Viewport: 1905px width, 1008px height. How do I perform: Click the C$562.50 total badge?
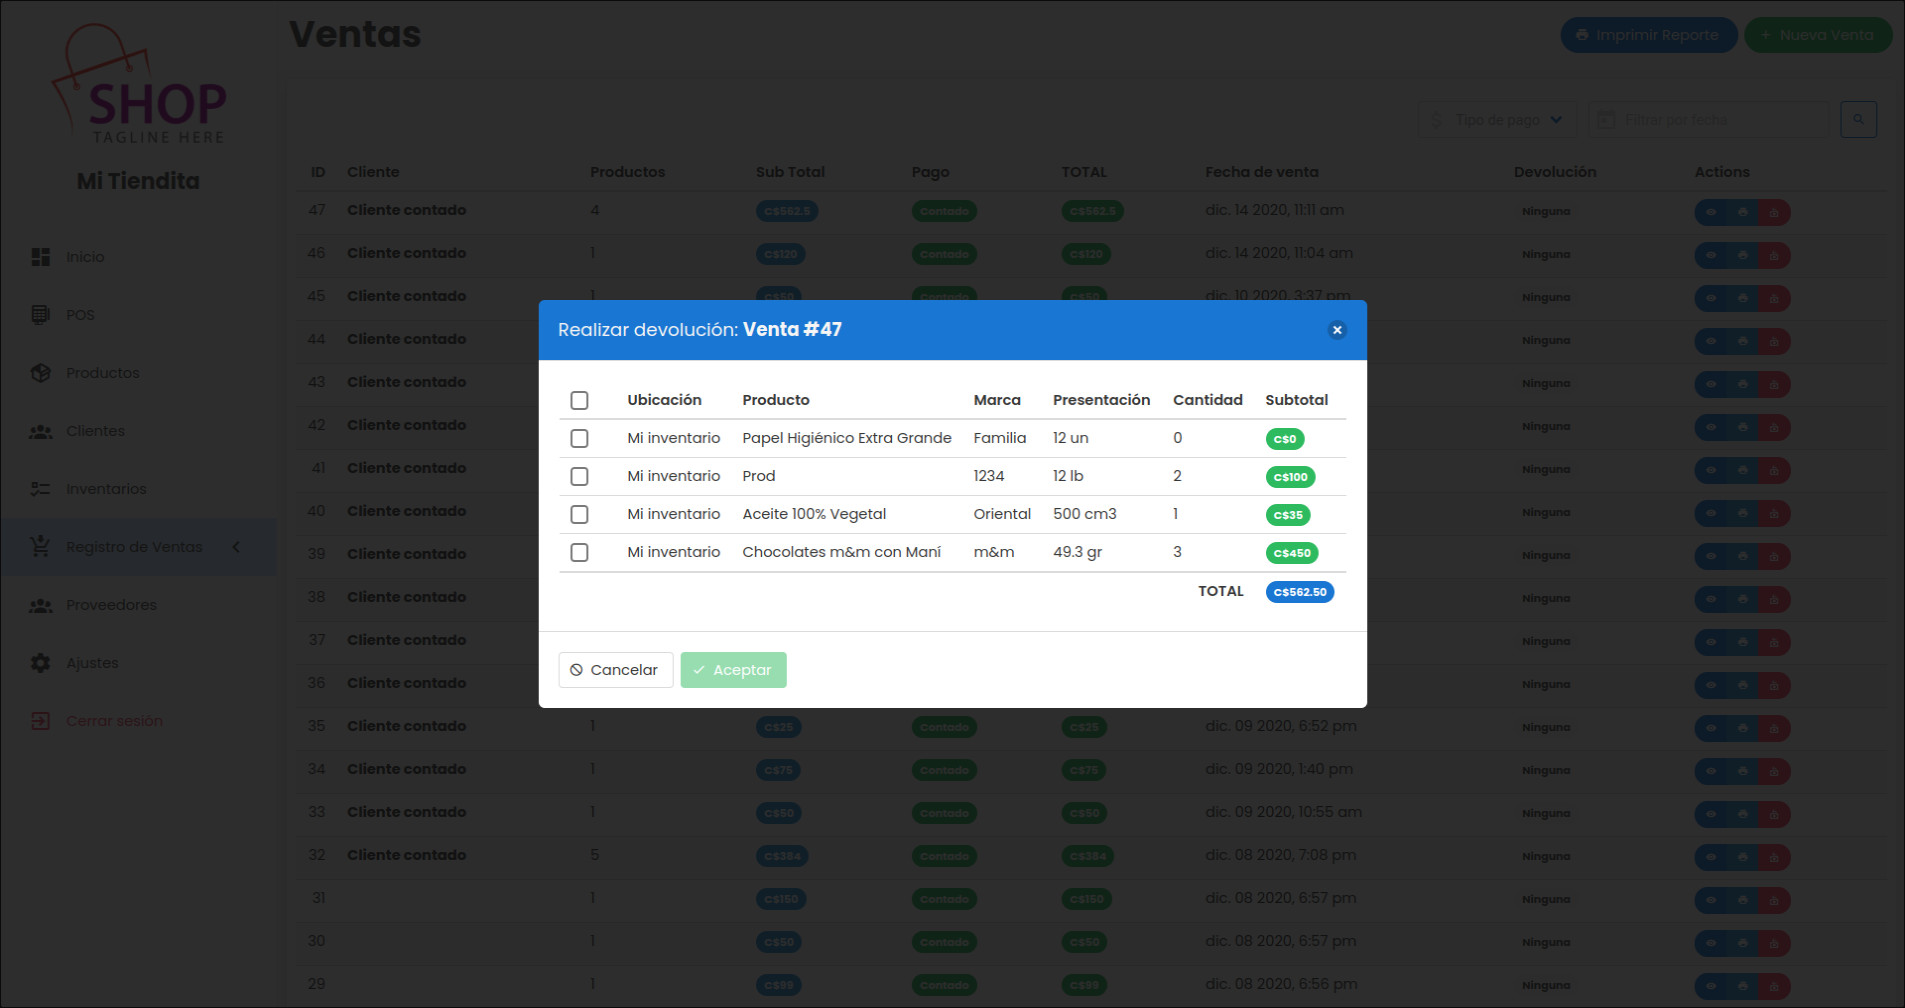pos(1299,592)
